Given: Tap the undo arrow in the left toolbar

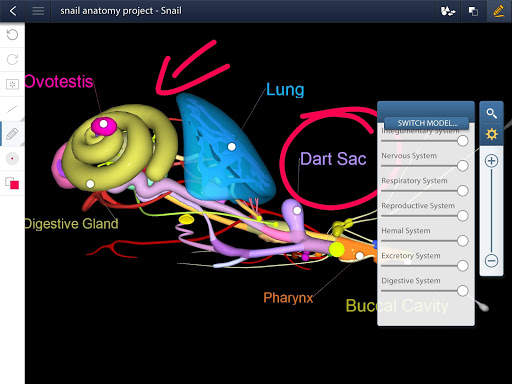Looking at the screenshot, I should click(x=12, y=35).
